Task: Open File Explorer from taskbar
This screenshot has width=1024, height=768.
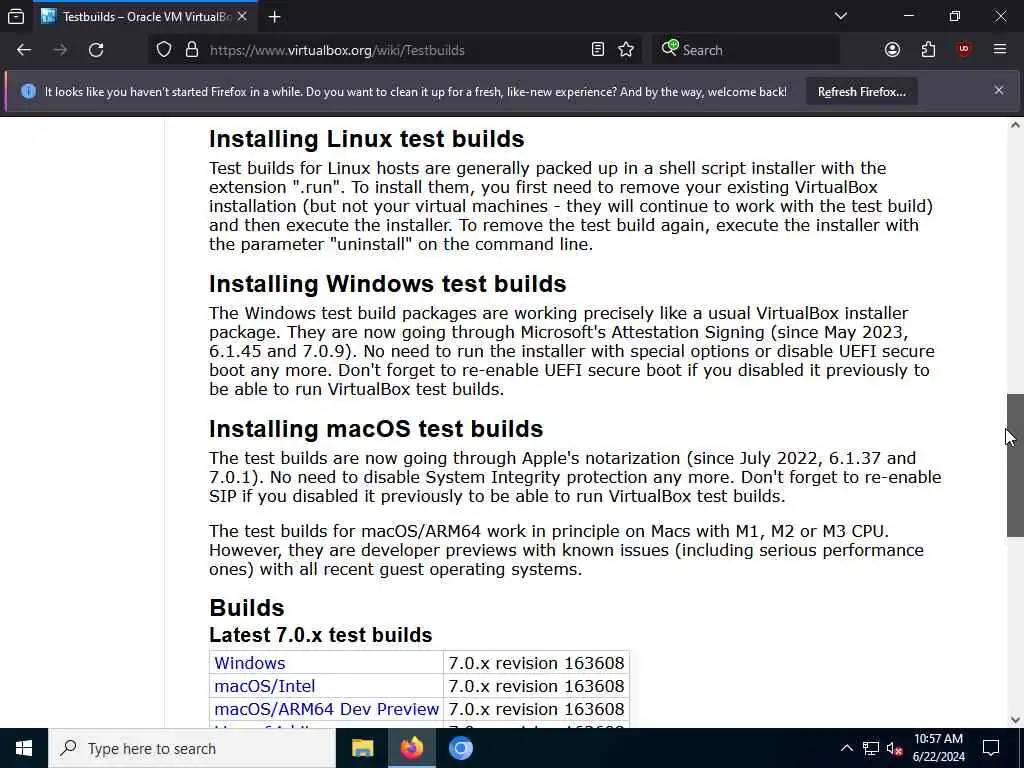Action: (362, 748)
